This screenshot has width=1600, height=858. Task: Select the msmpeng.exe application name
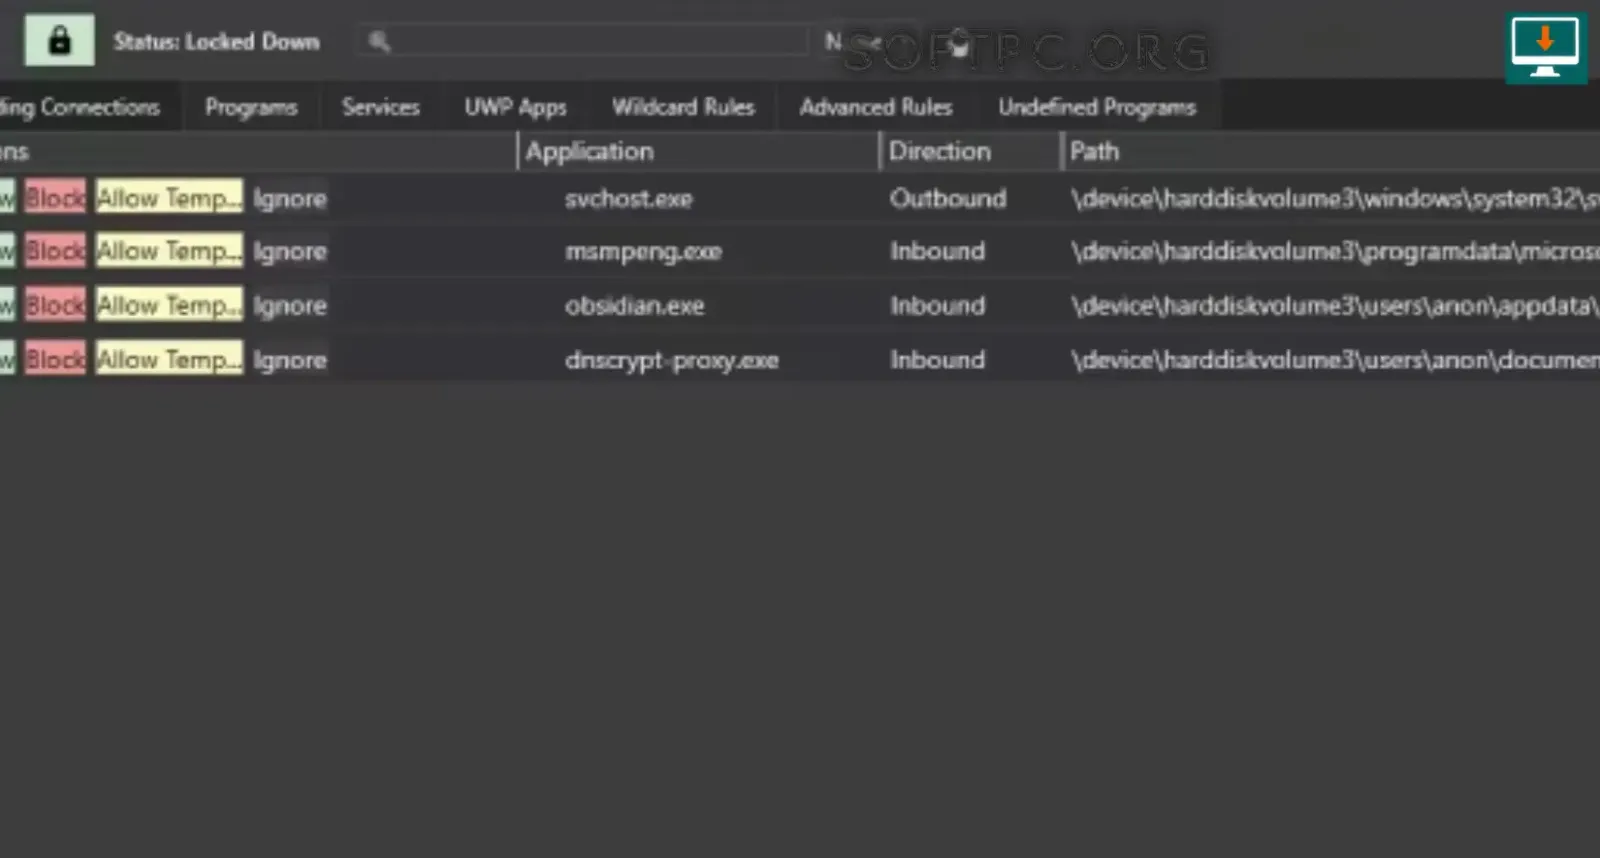point(643,252)
